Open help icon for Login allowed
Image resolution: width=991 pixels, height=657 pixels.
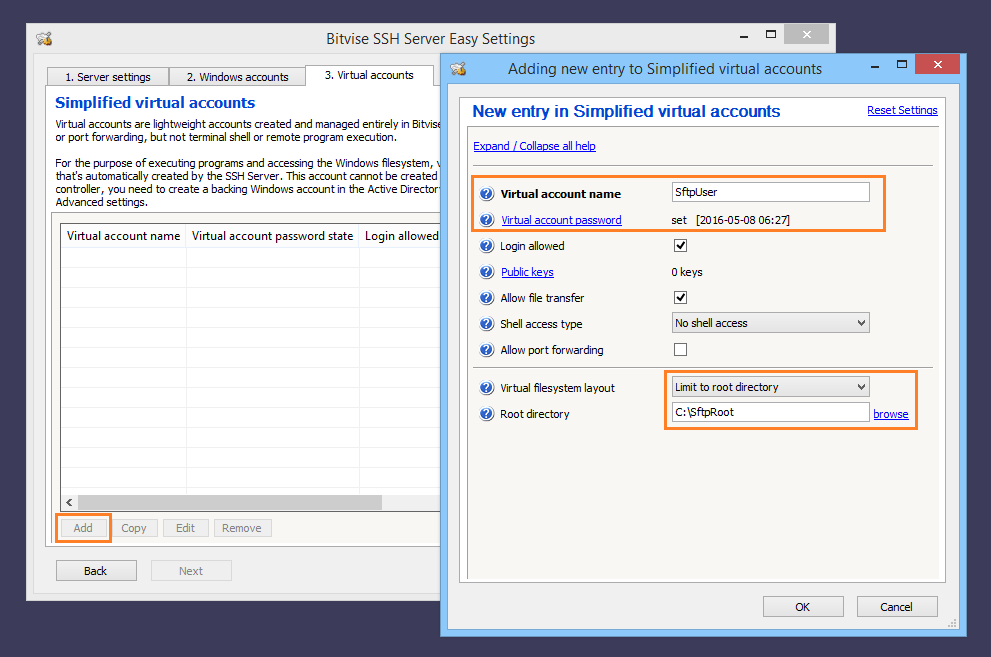[x=486, y=246]
